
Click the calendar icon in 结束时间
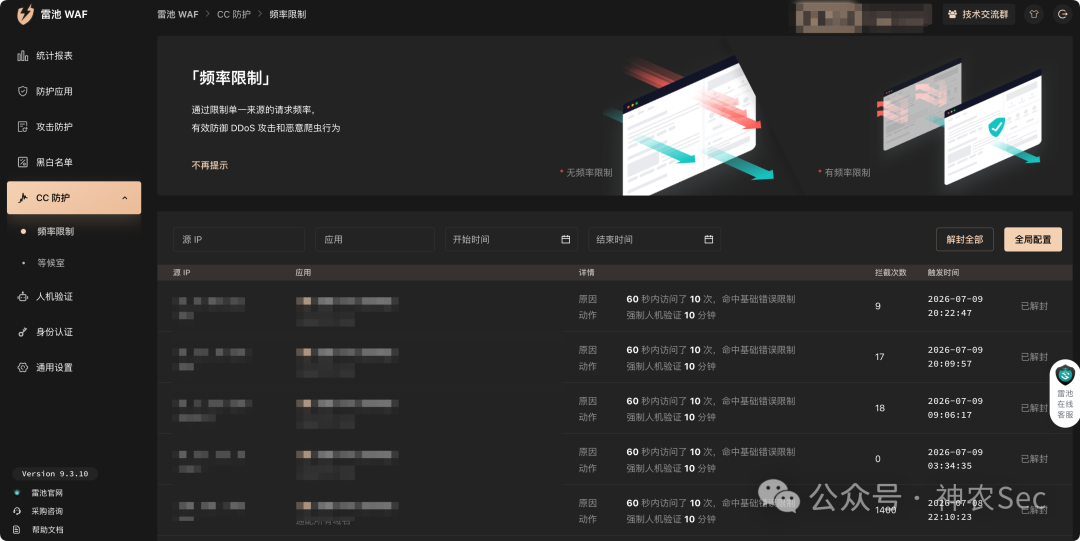709,240
